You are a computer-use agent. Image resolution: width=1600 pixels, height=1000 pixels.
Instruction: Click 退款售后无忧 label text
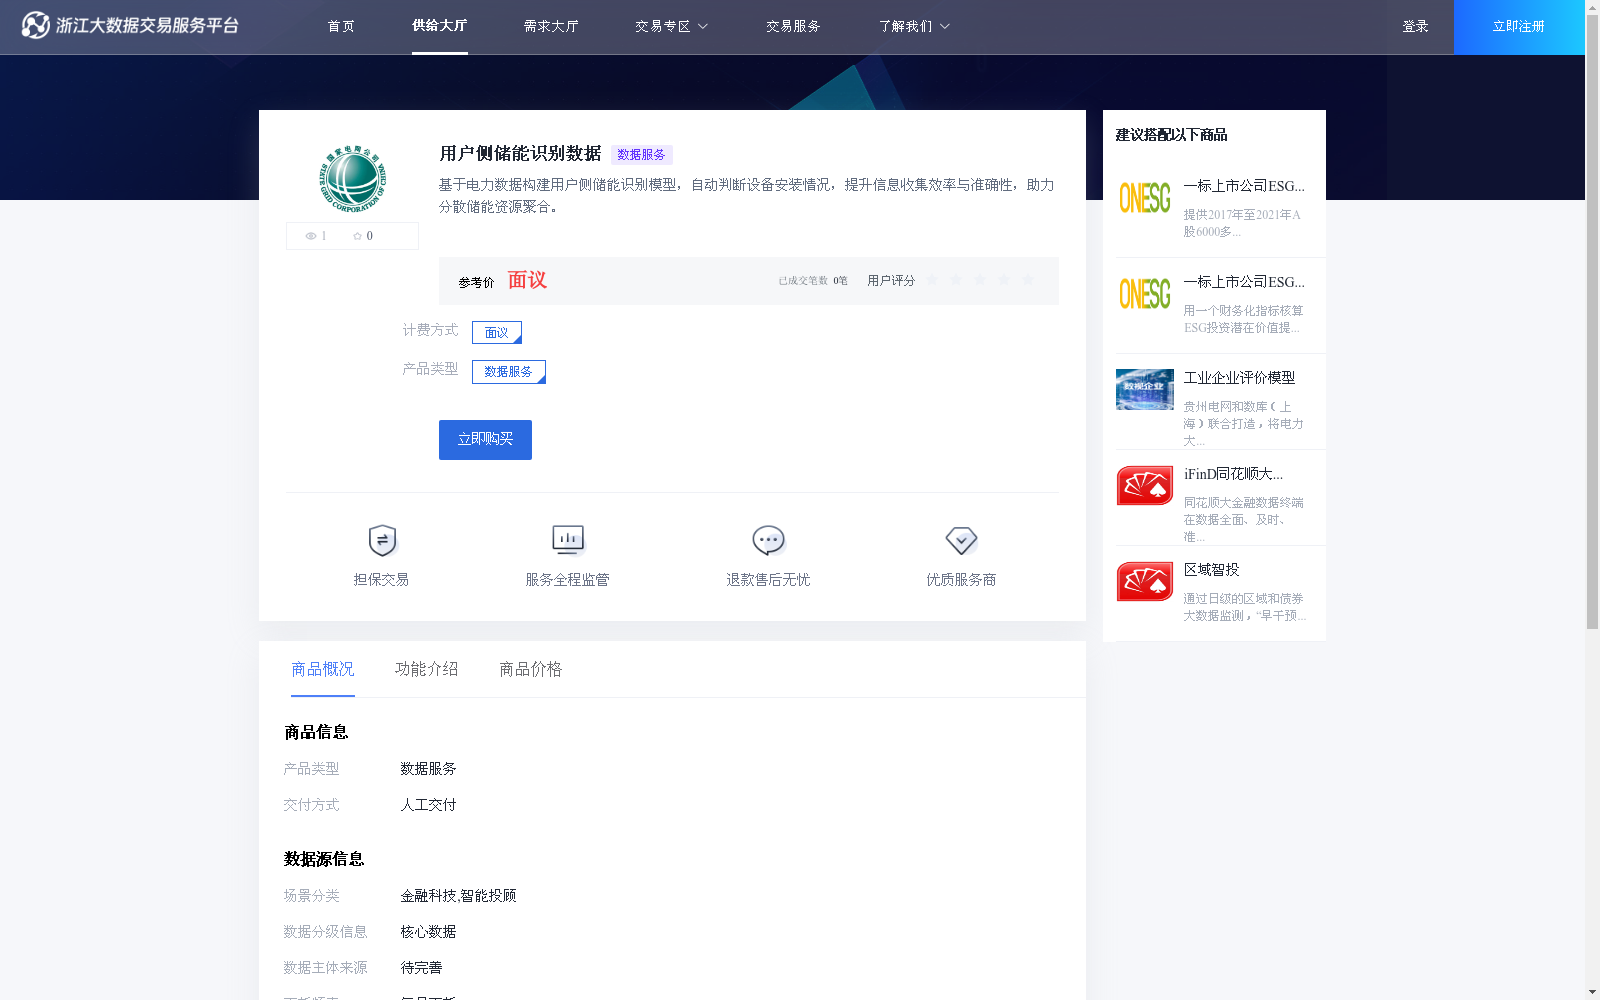(768, 580)
